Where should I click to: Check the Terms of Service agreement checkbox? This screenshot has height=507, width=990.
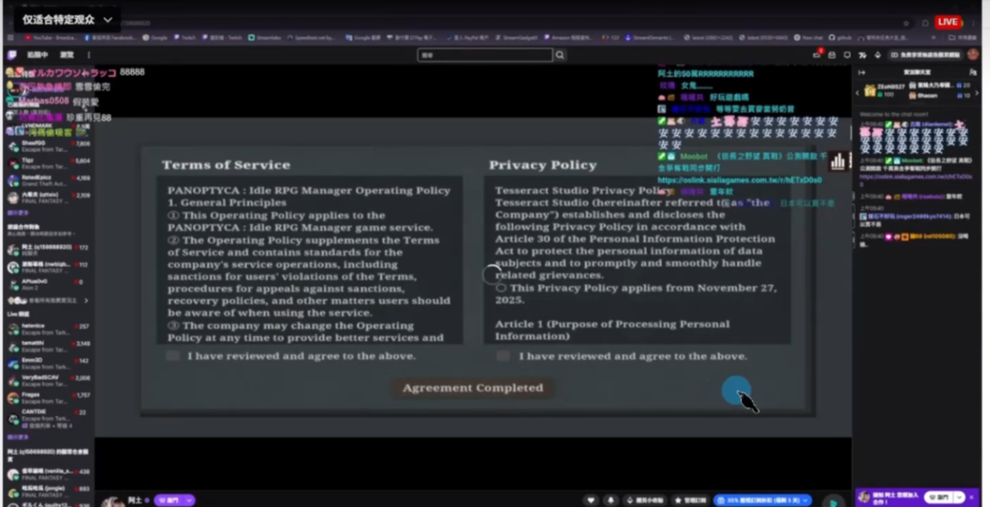173,356
